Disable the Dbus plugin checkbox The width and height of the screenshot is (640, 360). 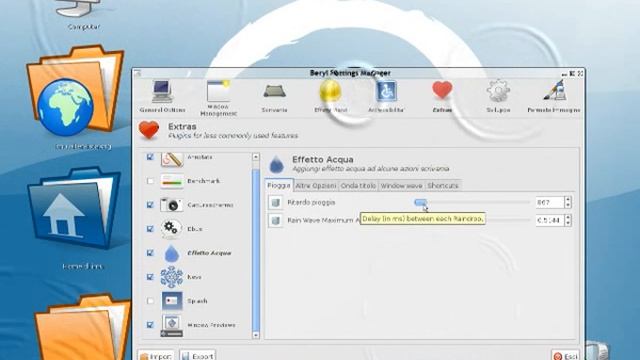coord(150,229)
